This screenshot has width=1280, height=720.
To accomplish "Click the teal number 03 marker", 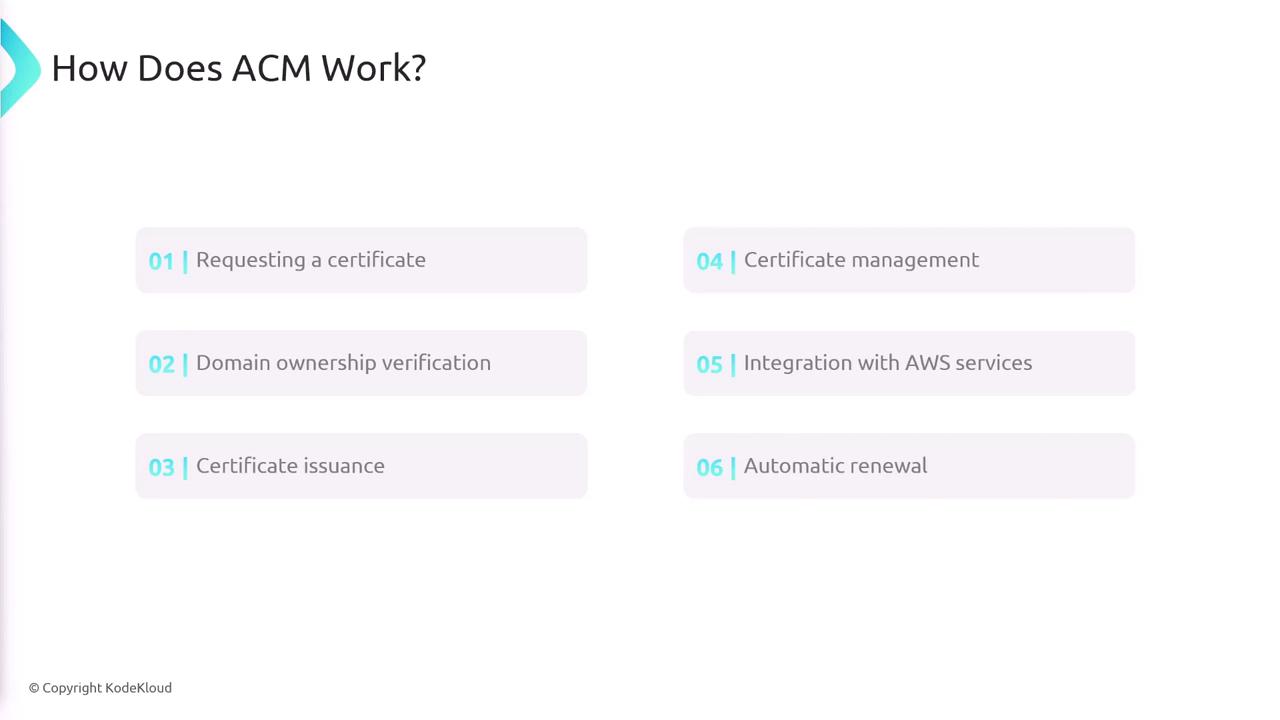I will [161, 468].
